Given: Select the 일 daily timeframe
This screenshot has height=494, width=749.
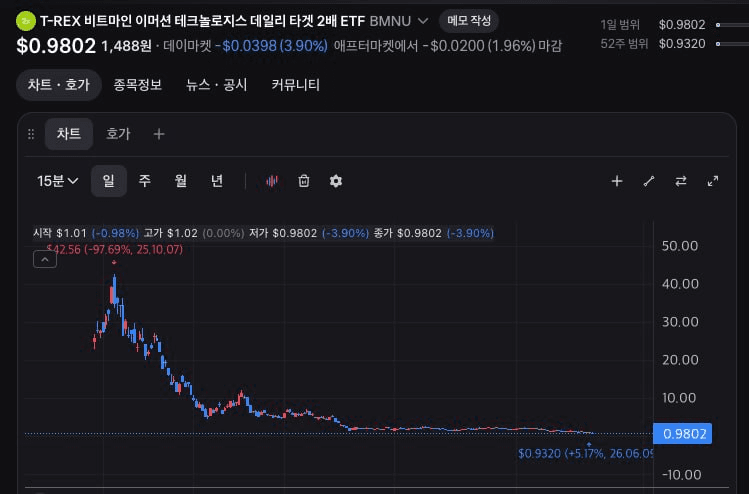Looking at the screenshot, I should tap(108, 181).
